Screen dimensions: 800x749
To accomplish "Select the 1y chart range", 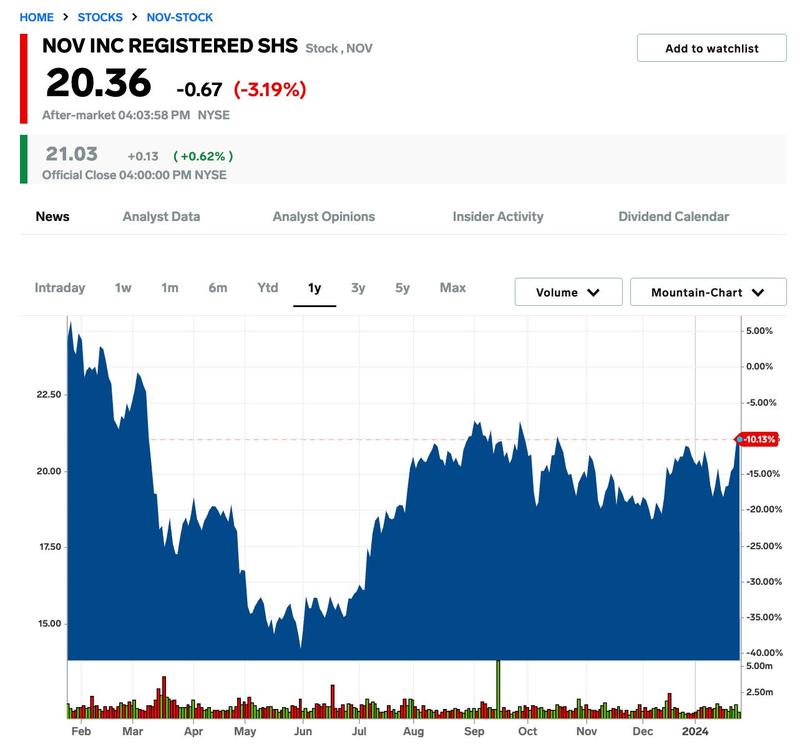I will pyautogui.click(x=314, y=288).
